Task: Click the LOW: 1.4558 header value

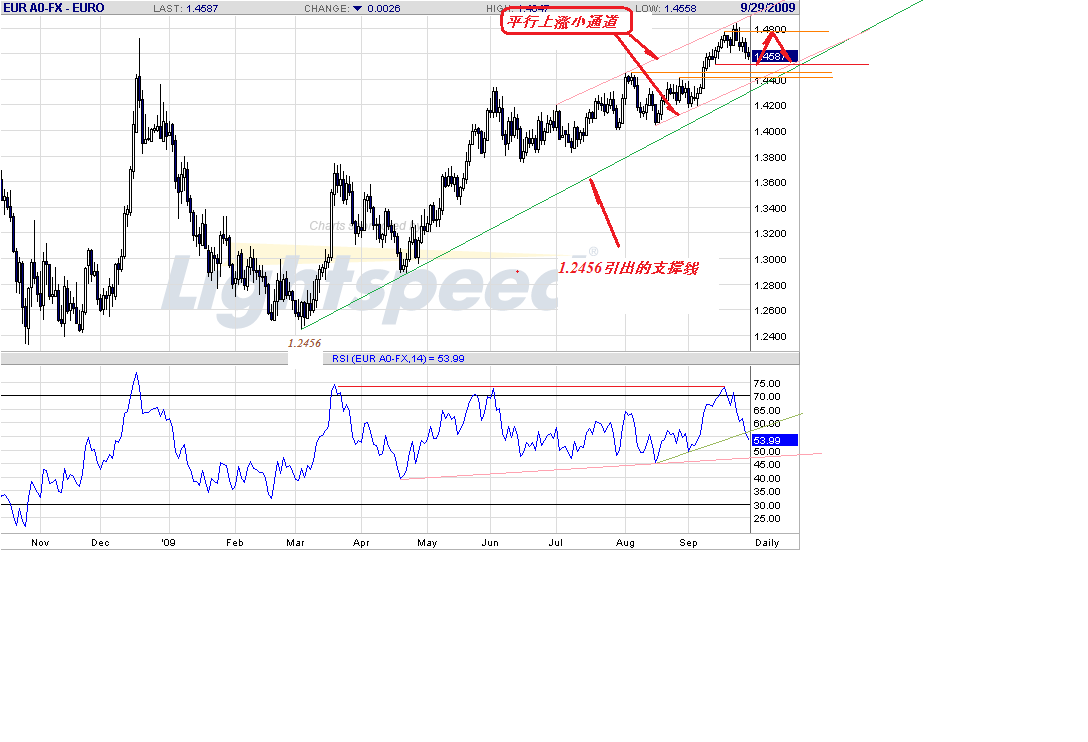Action: coord(665,8)
